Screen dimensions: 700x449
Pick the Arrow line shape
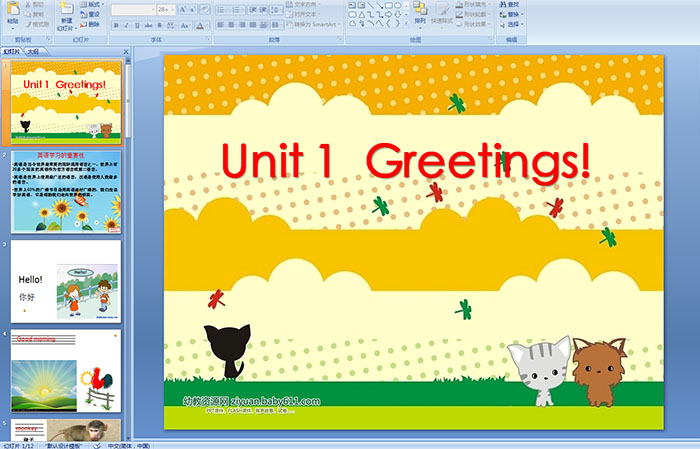[x=379, y=5]
